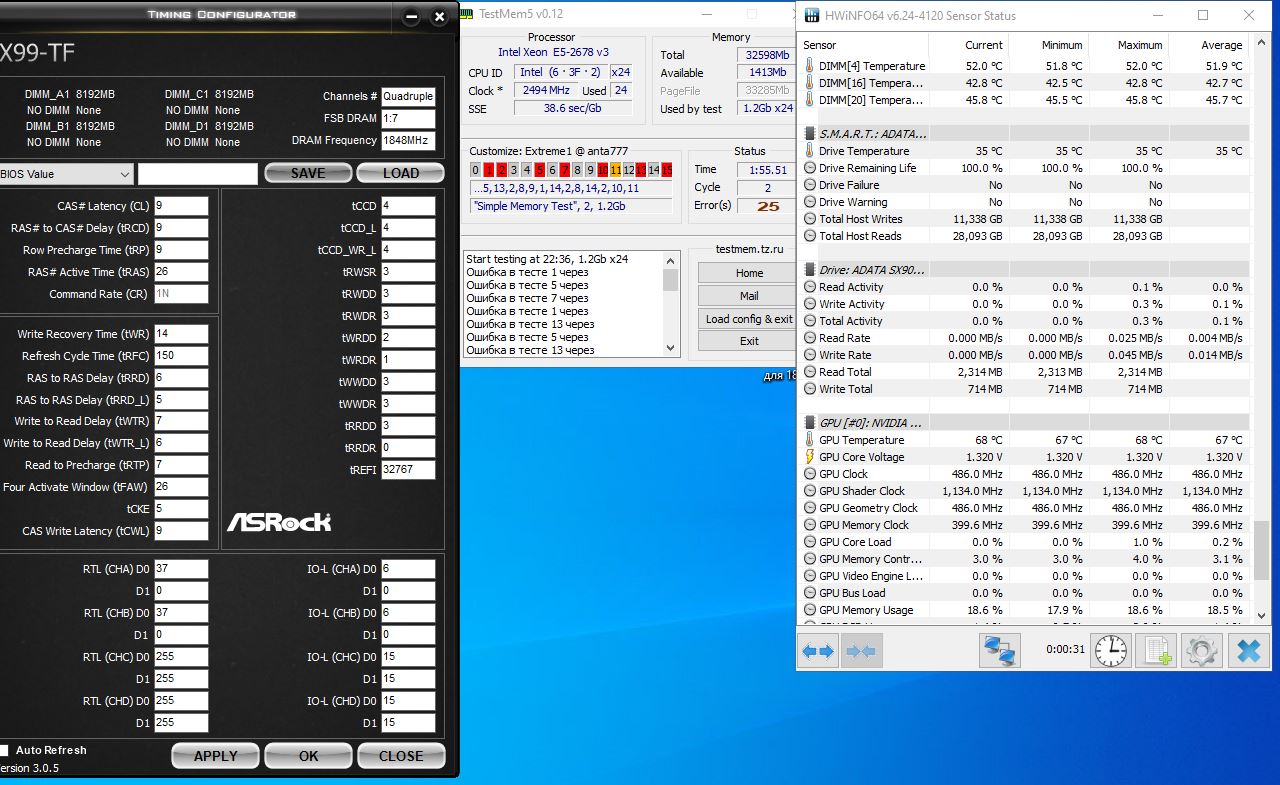Click the Mail button in TestMem5
This screenshot has height=785, width=1280.
pos(749,296)
